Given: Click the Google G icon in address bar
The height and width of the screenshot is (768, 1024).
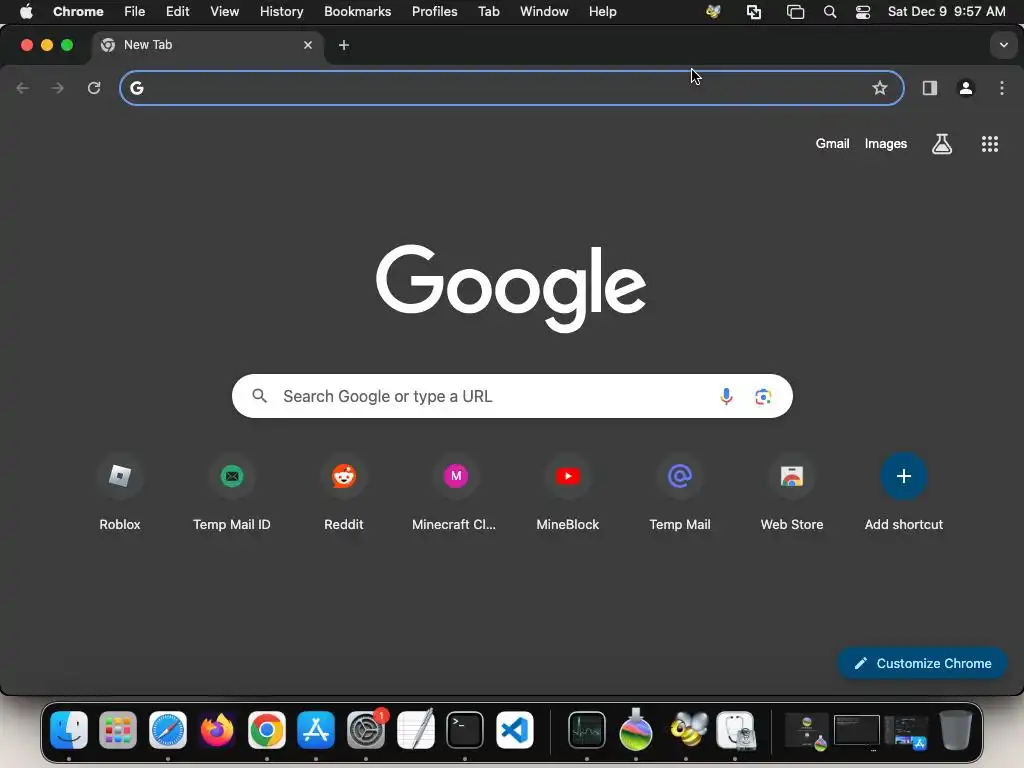Looking at the screenshot, I should (136, 88).
